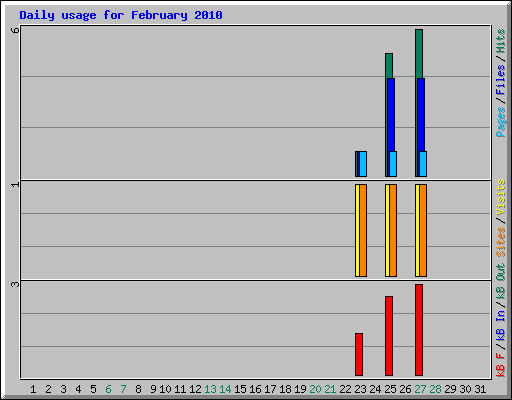Select the cyan Pages bar for day 23
The image size is (512, 400).
(363, 164)
